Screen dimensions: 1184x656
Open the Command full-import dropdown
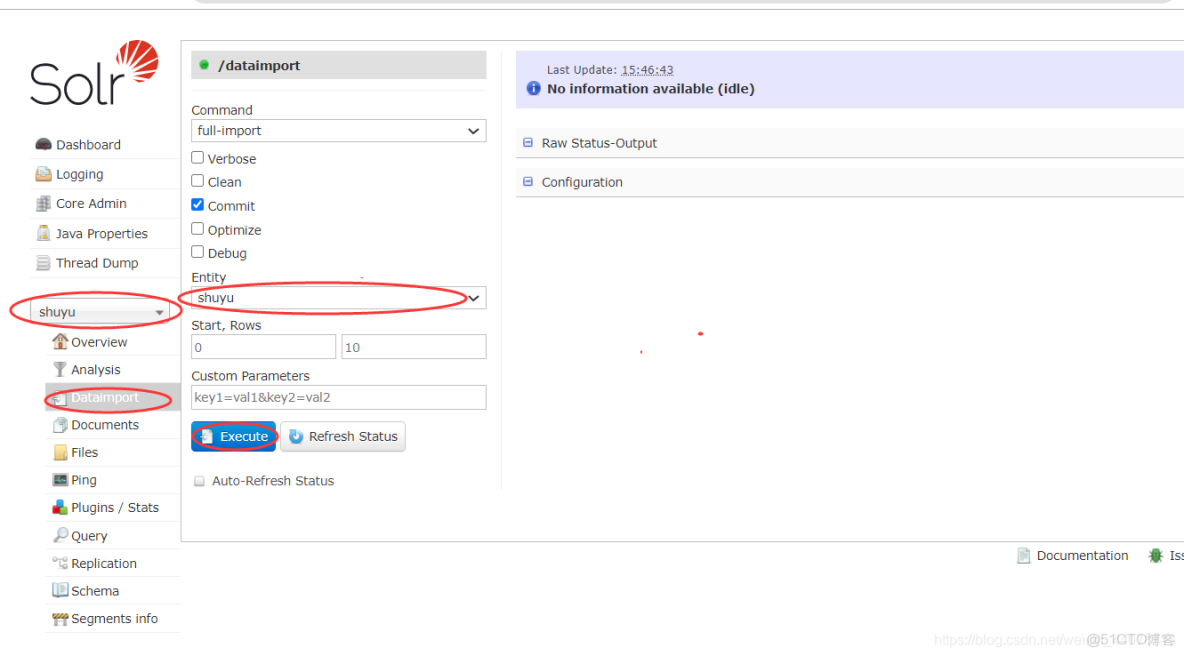tap(338, 131)
